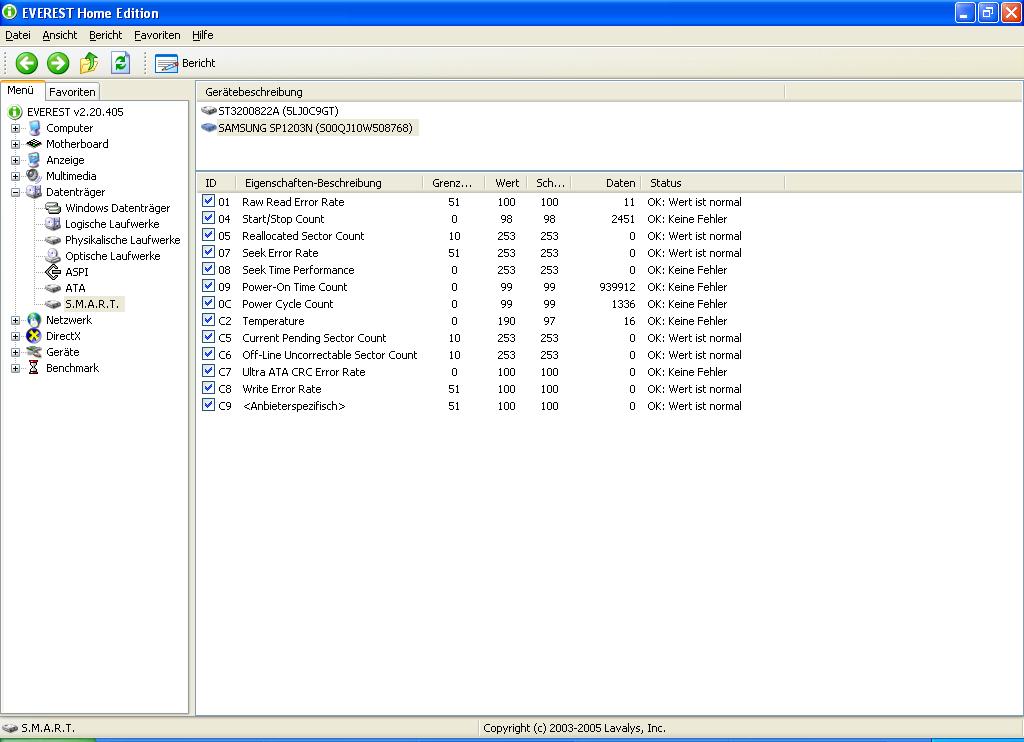The image size is (1024, 742).
Task: Select the Ultra ATA CRC Error Rate row
Action: tap(472, 372)
